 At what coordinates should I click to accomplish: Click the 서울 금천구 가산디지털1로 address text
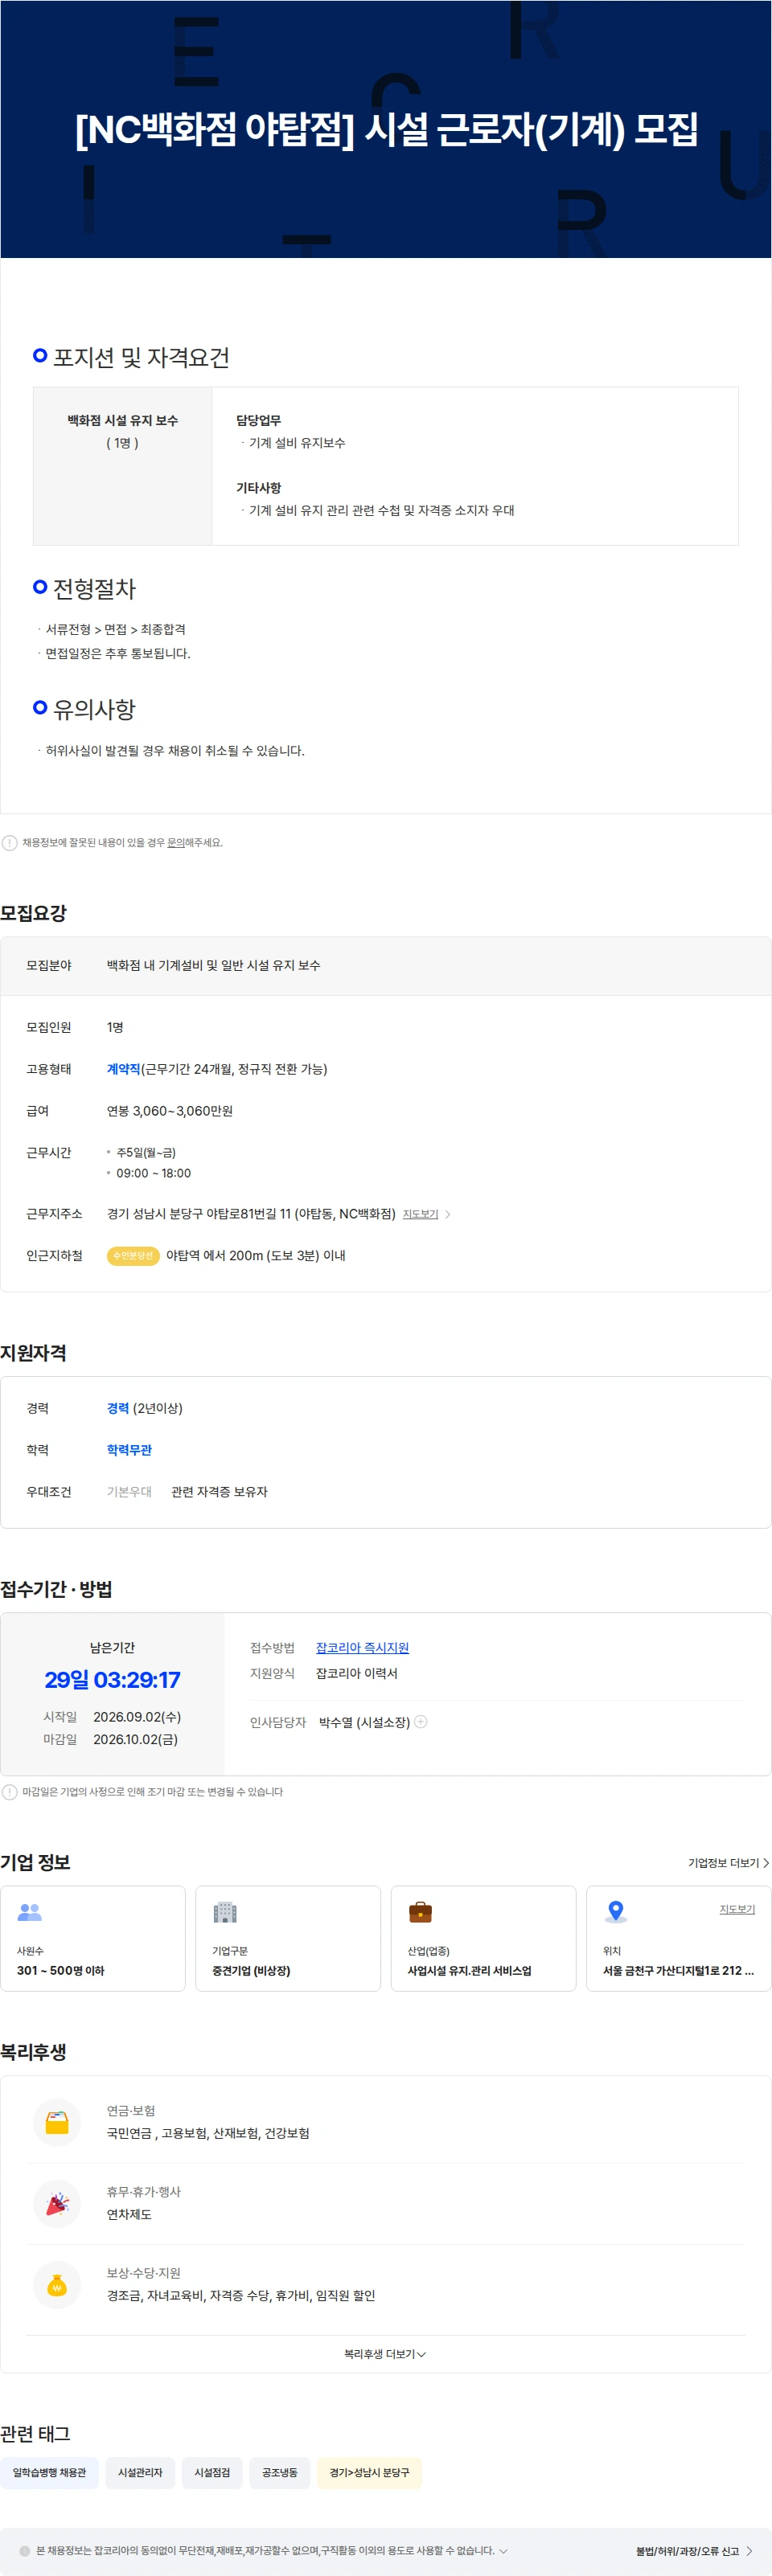click(678, 1970)
